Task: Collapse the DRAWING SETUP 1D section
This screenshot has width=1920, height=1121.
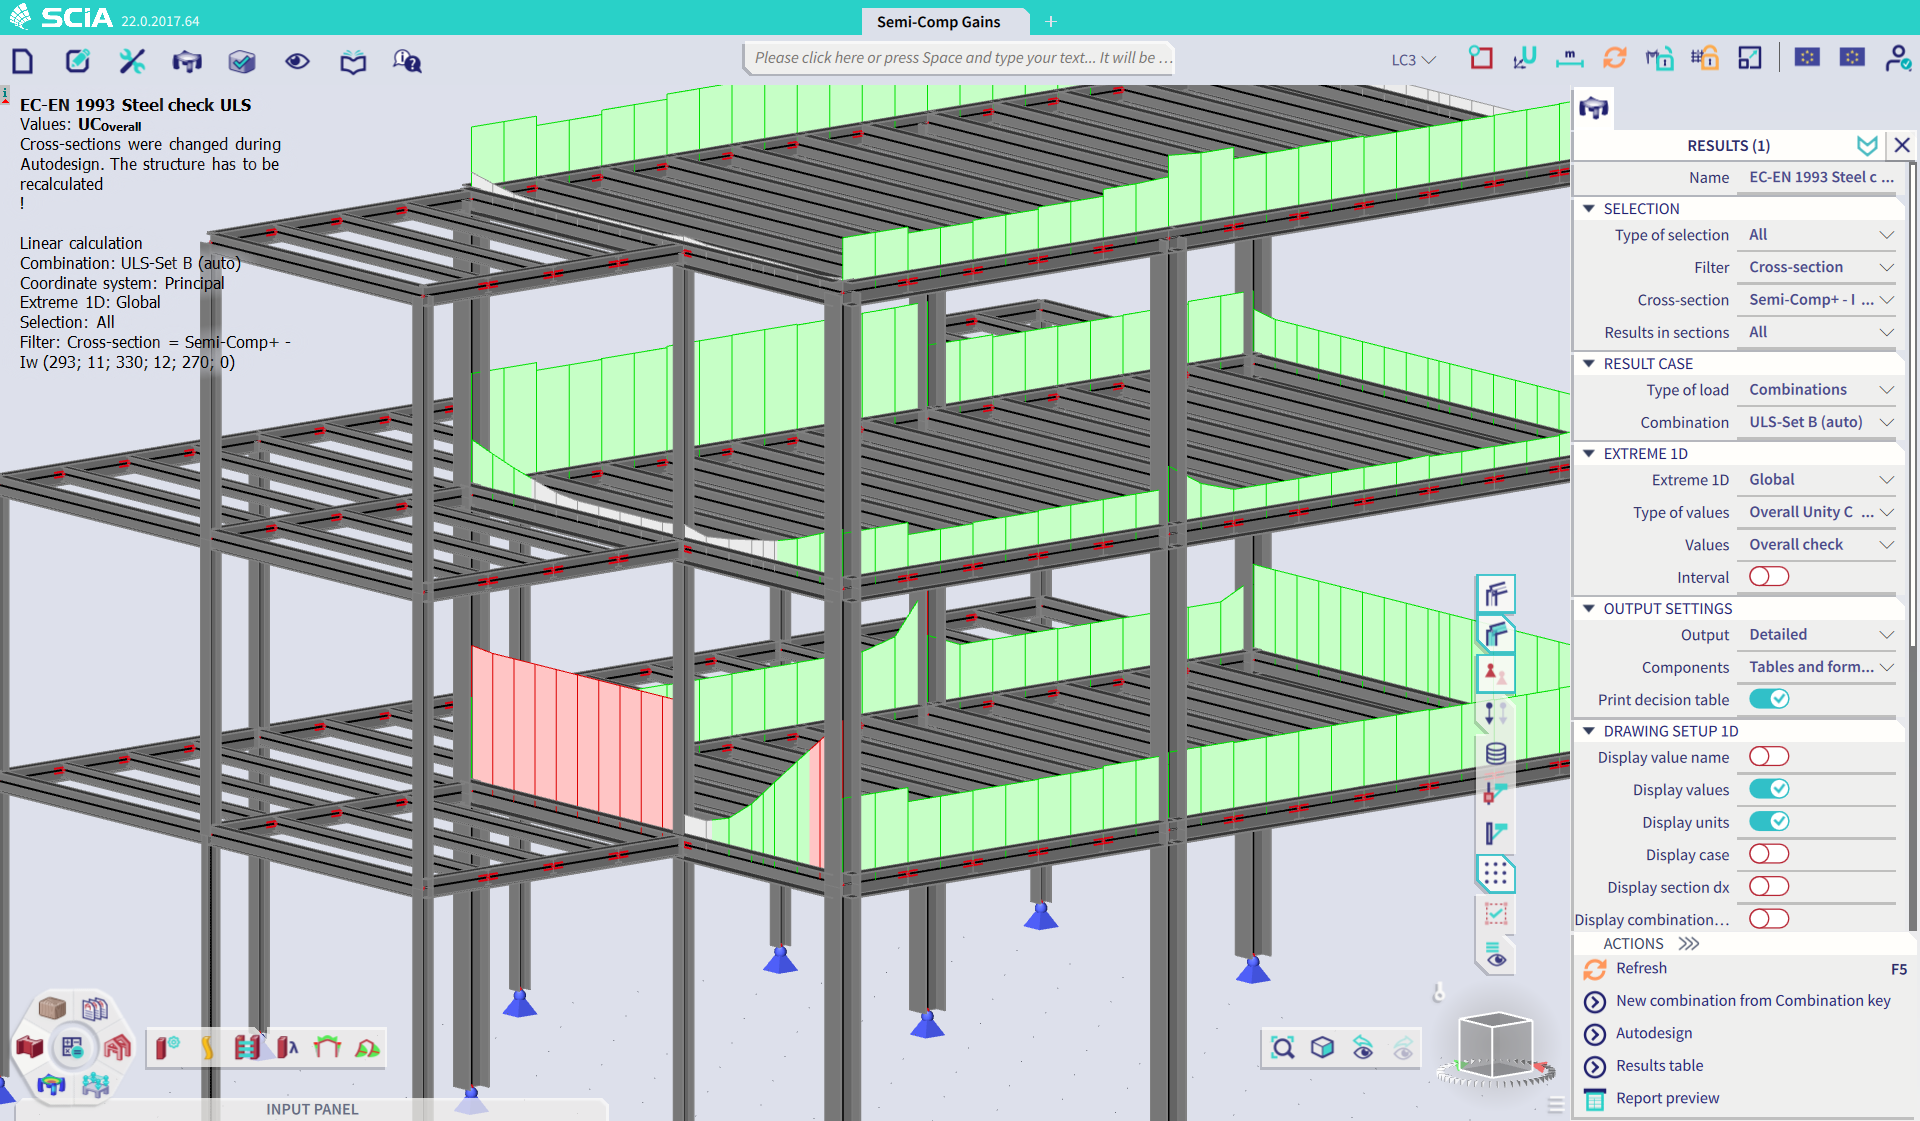Action: click(x=1589, y=731)
